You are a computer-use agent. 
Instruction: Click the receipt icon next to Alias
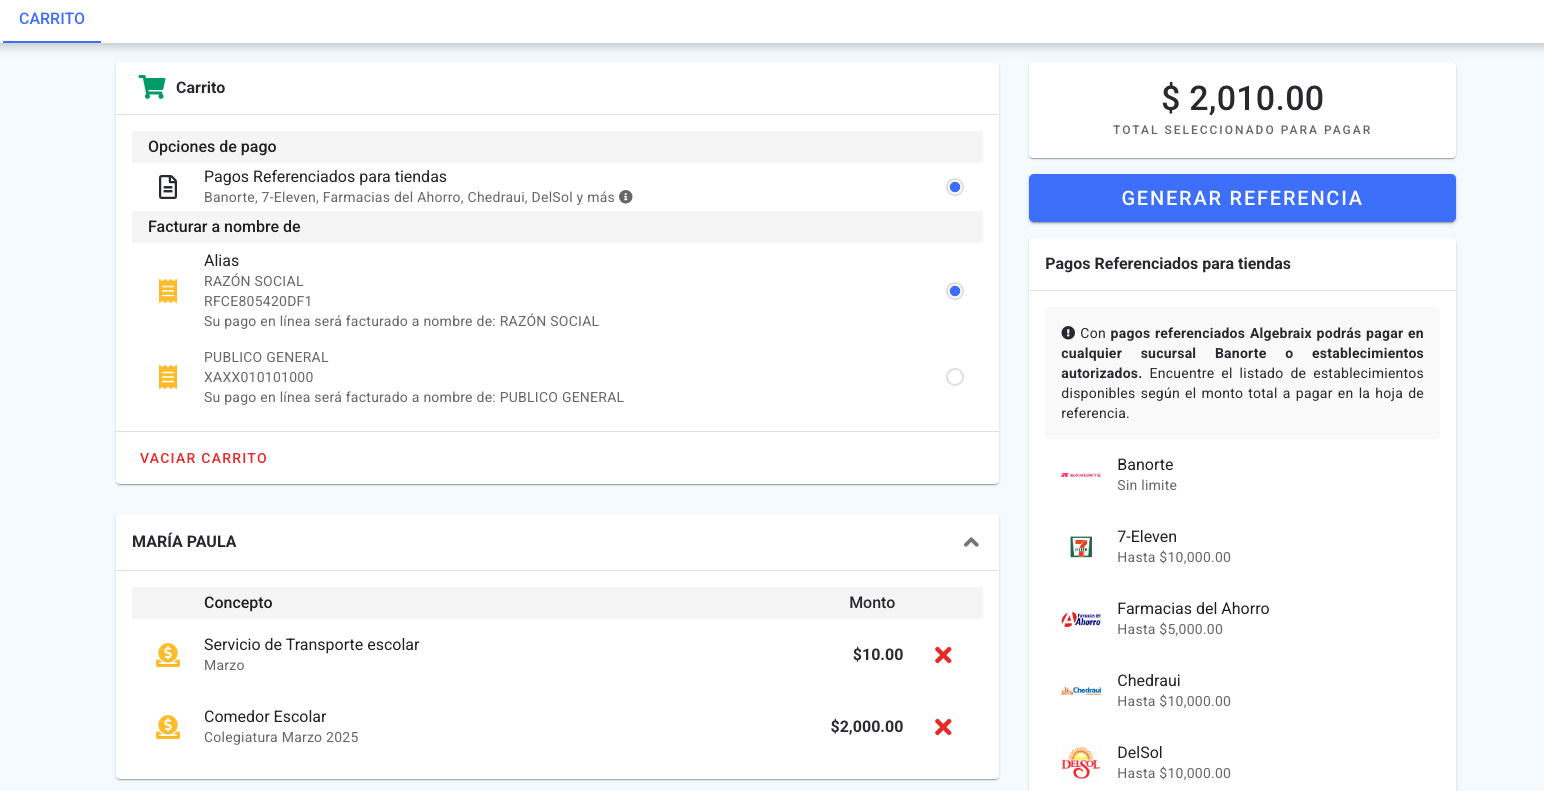tap(168, 291)
